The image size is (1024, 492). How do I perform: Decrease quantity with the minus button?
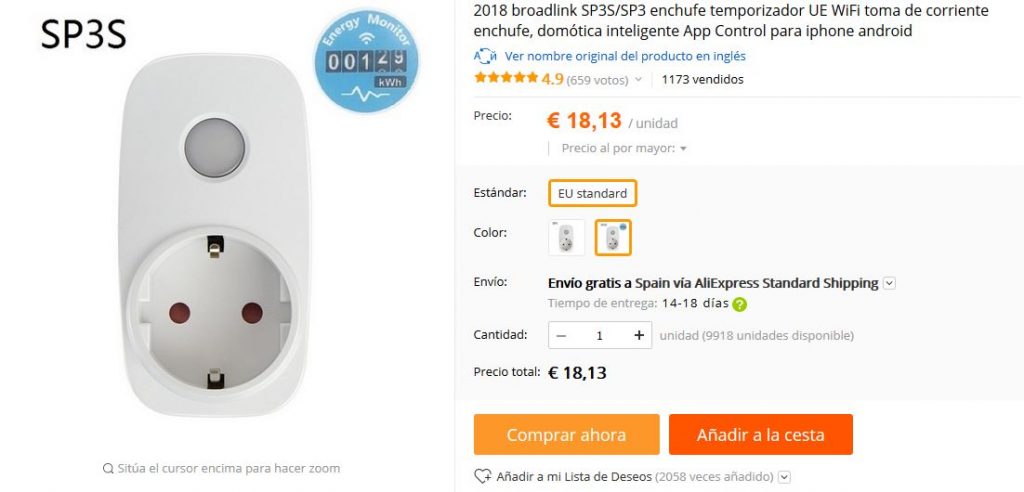click(561, 335)
